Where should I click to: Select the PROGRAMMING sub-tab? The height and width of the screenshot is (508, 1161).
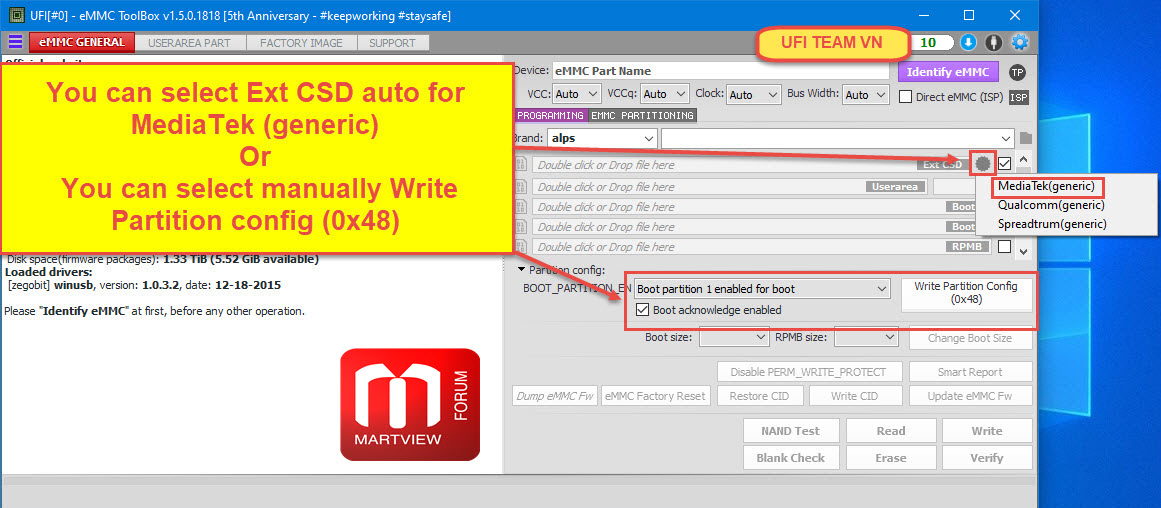(550, 116)
